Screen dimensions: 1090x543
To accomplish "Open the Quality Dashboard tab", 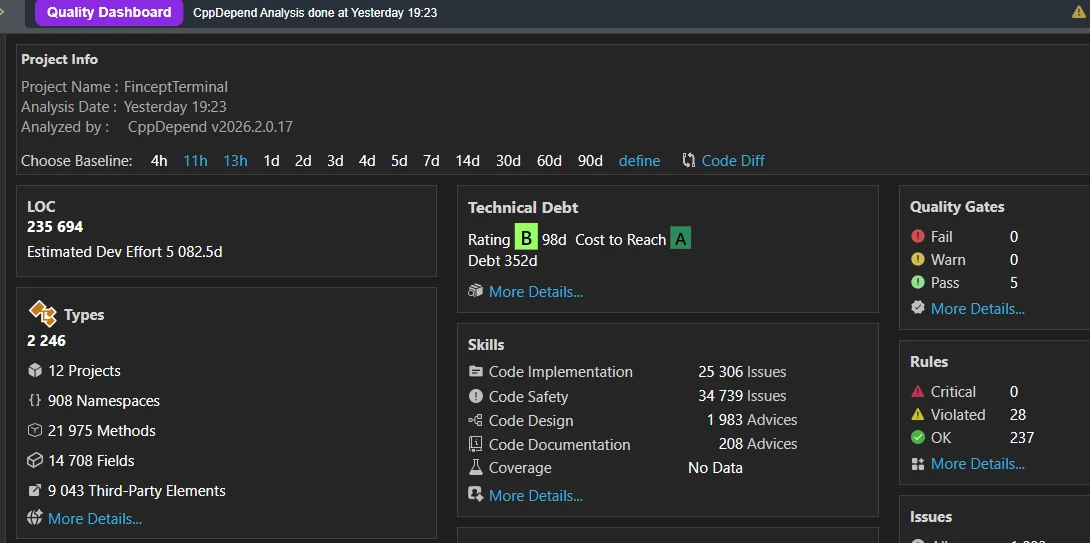I will tap(109, 13).
